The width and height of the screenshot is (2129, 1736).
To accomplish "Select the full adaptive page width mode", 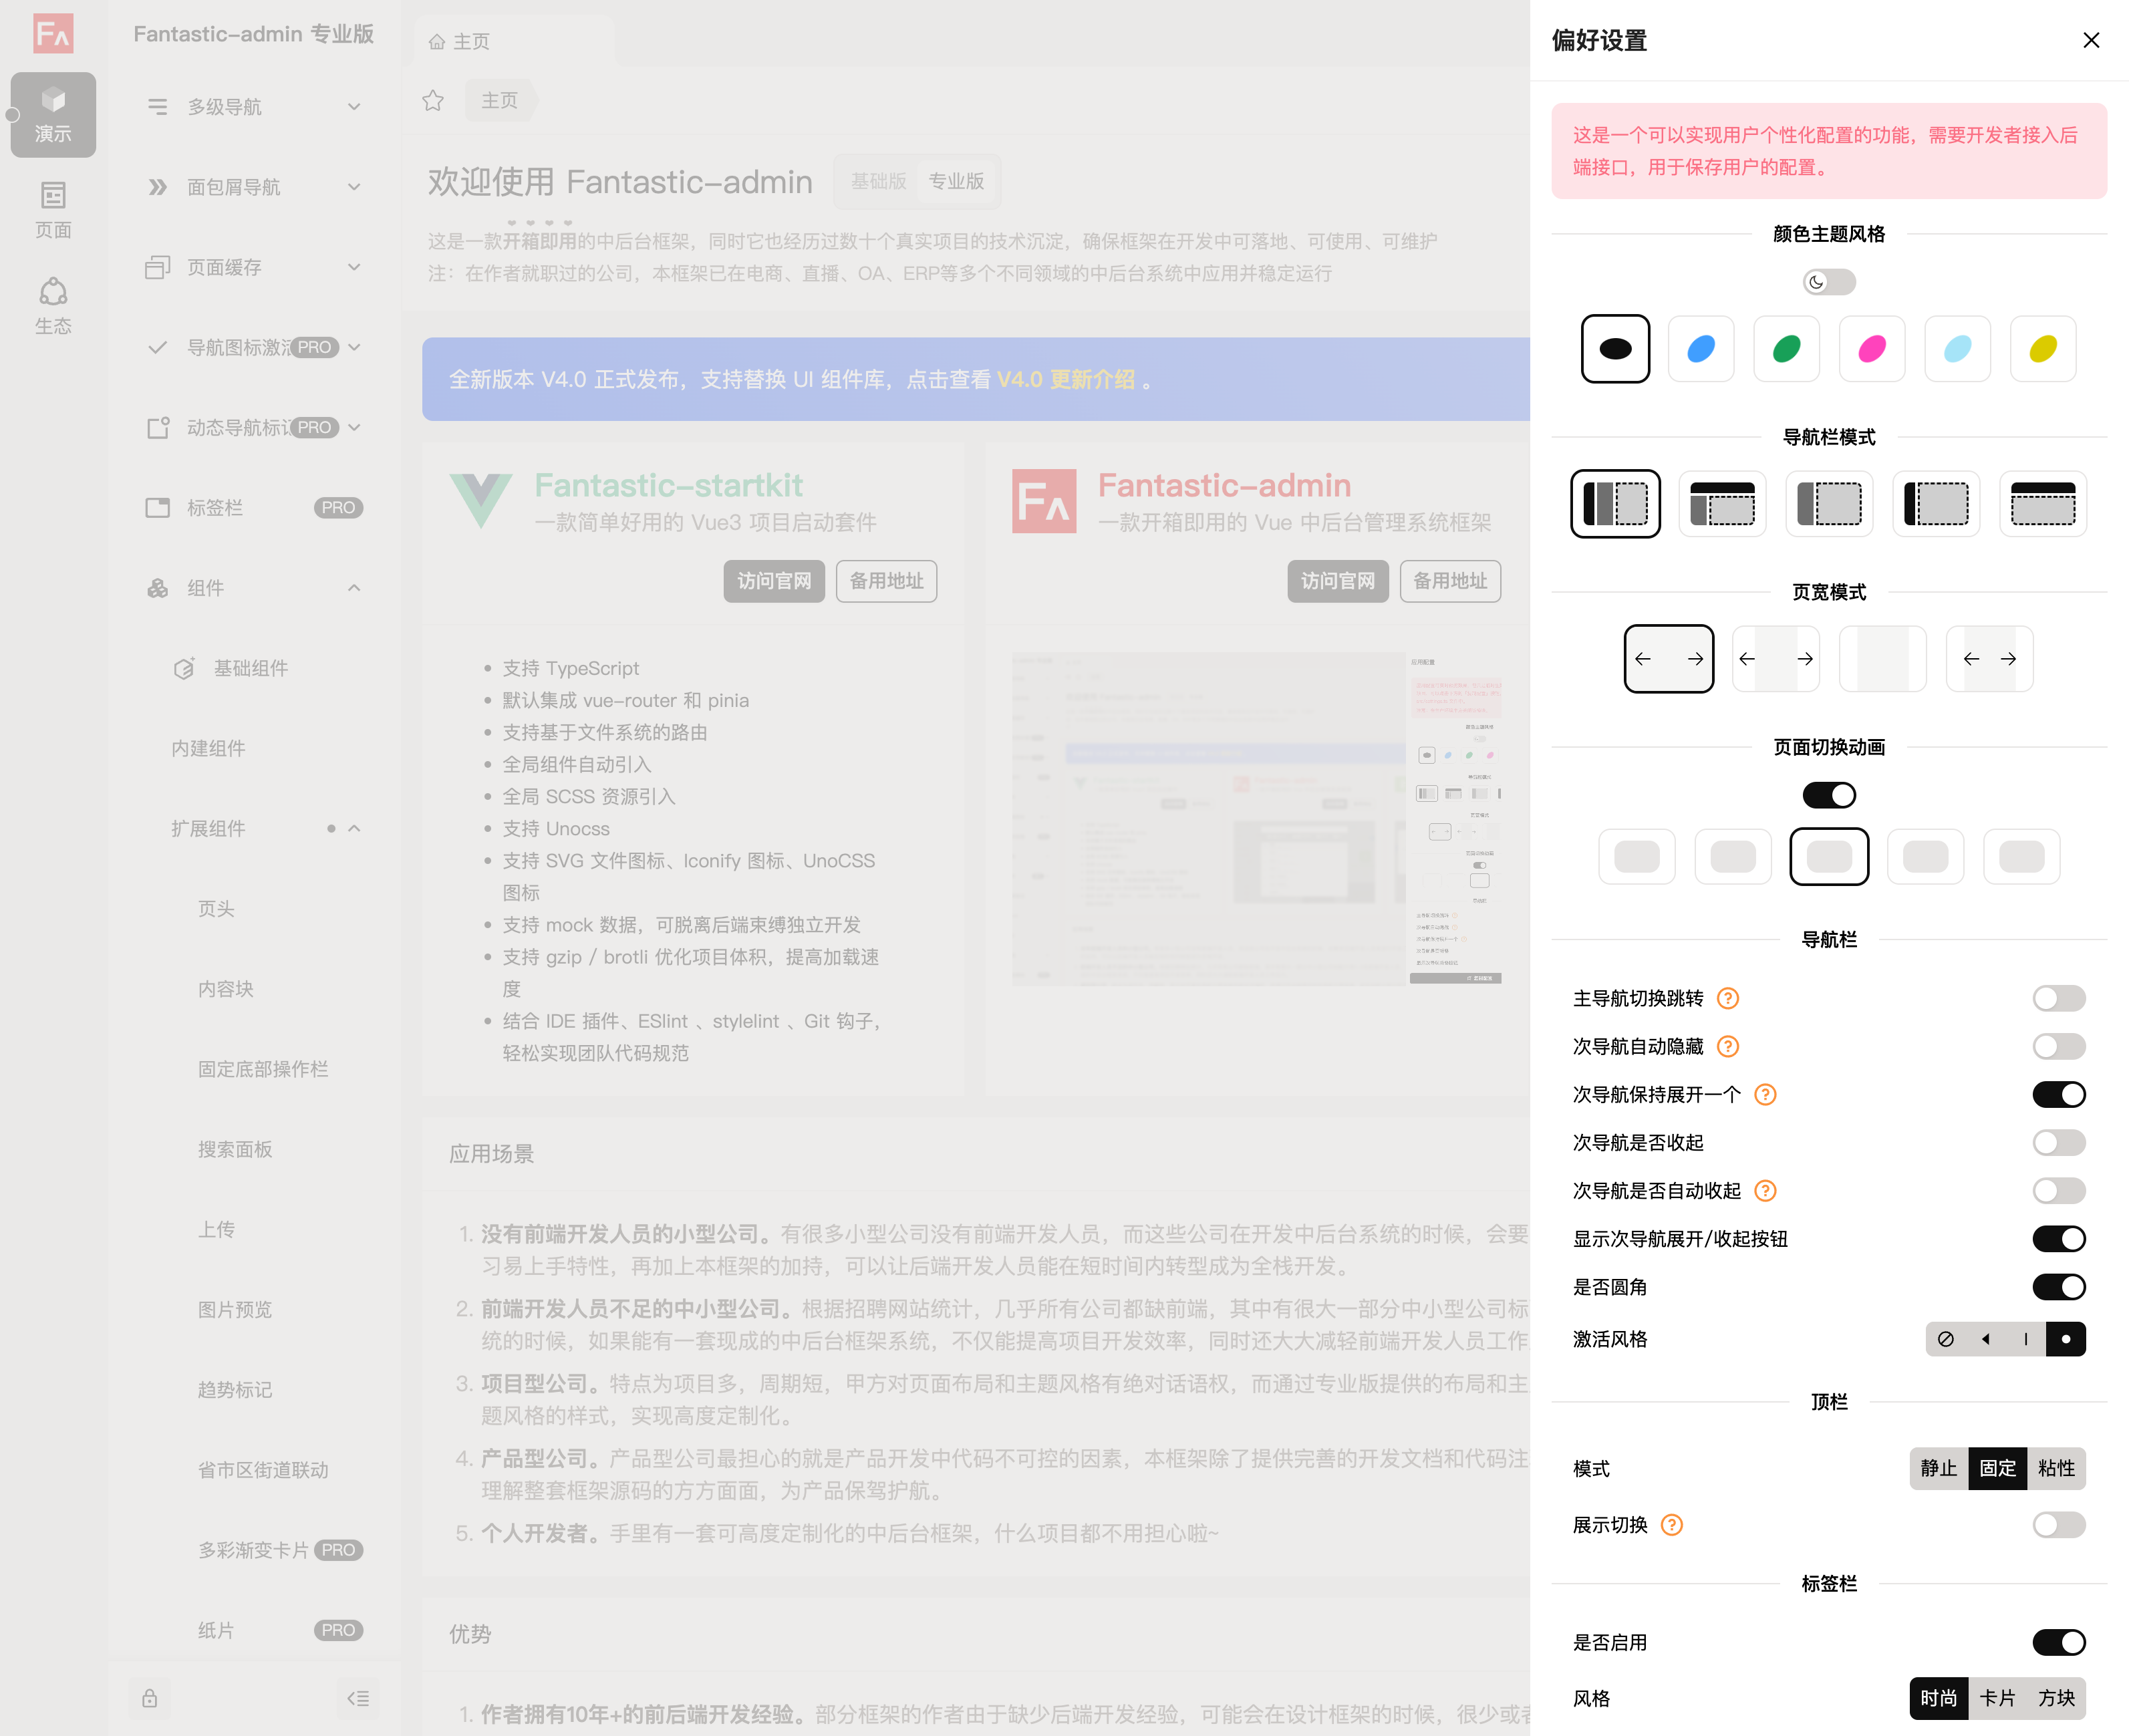I will (1669, 658).
